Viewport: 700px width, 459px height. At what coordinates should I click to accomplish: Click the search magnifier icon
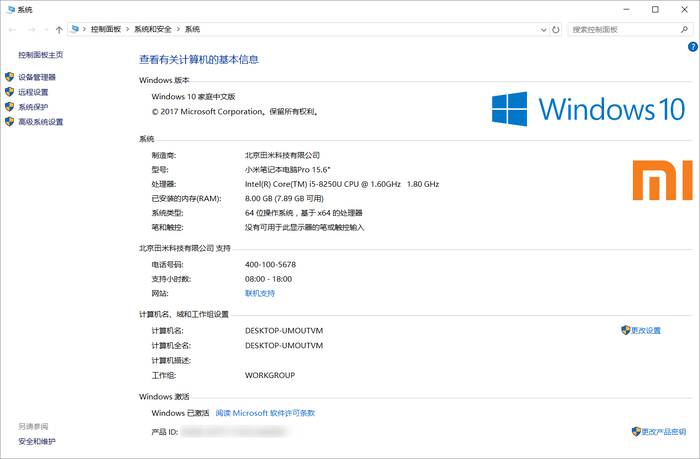[x=684, y=29]
